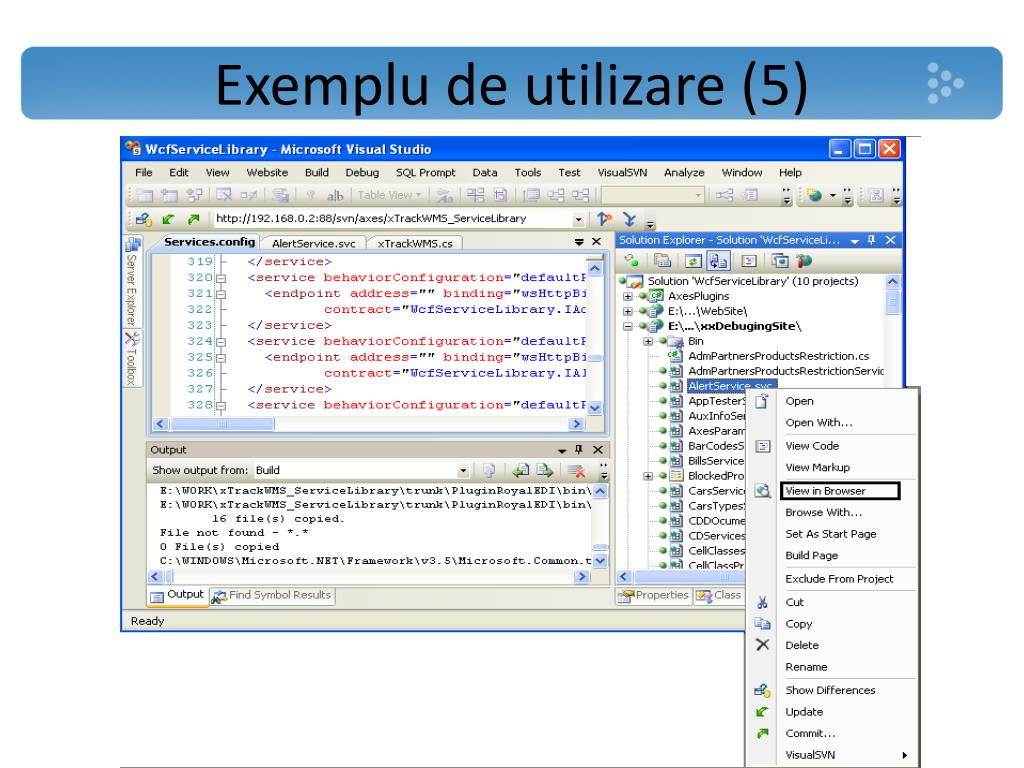Click Solution Explorer scrollbar up arrow

pyautogui.click(x=892, y=281)
